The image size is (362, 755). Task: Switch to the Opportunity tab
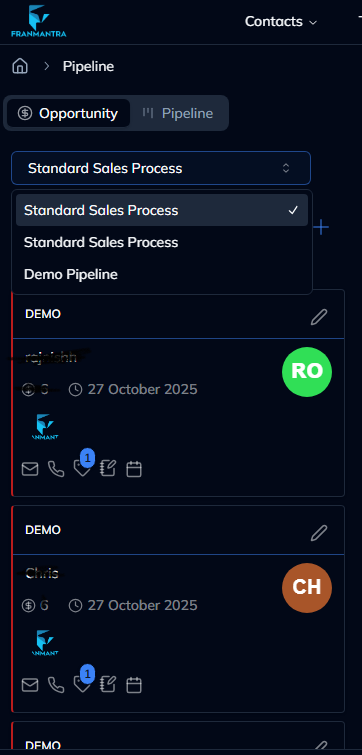(x=68, y=113)
